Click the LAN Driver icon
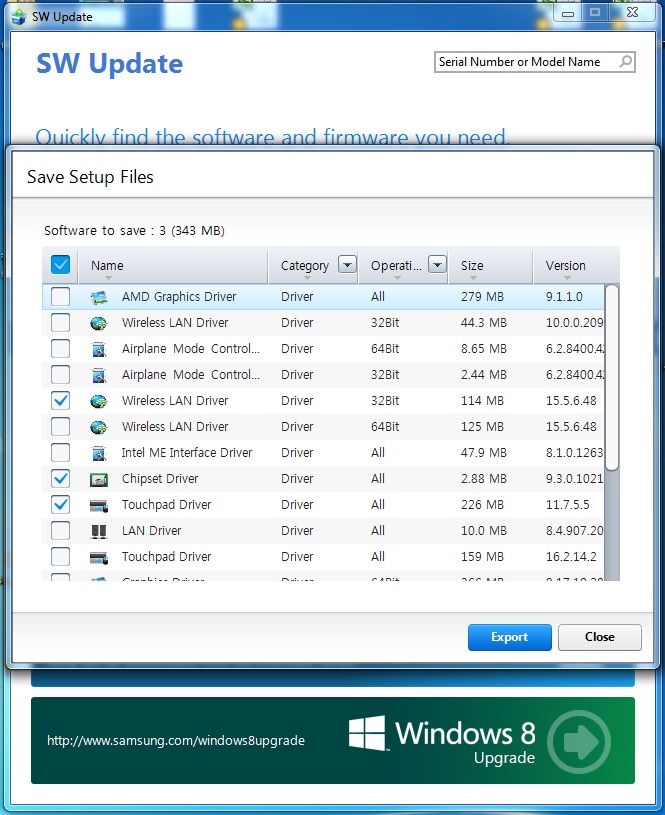 tap(99, 531)
